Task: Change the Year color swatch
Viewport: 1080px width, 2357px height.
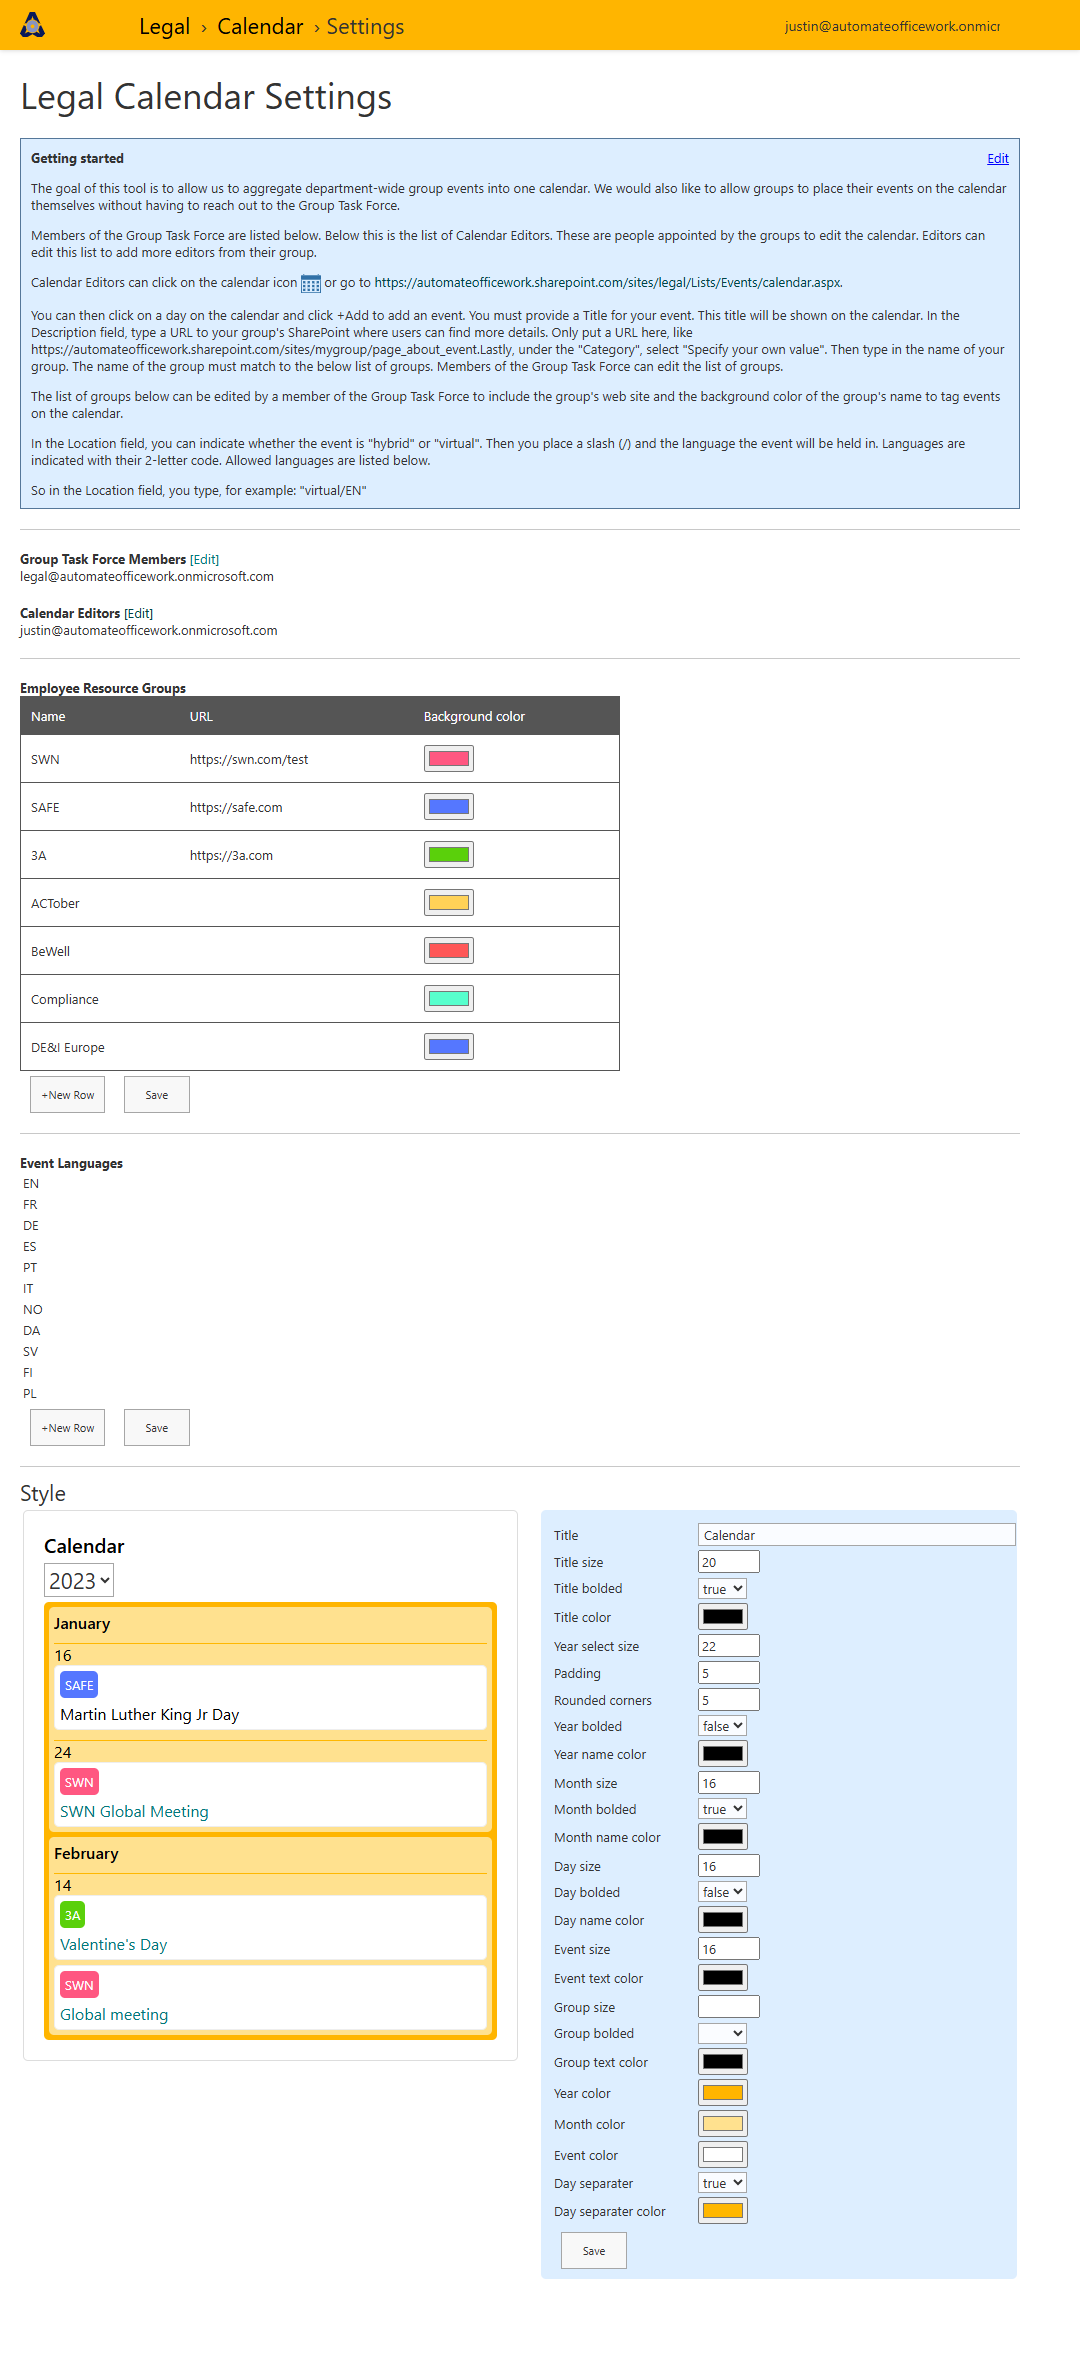Action: 722,2093
